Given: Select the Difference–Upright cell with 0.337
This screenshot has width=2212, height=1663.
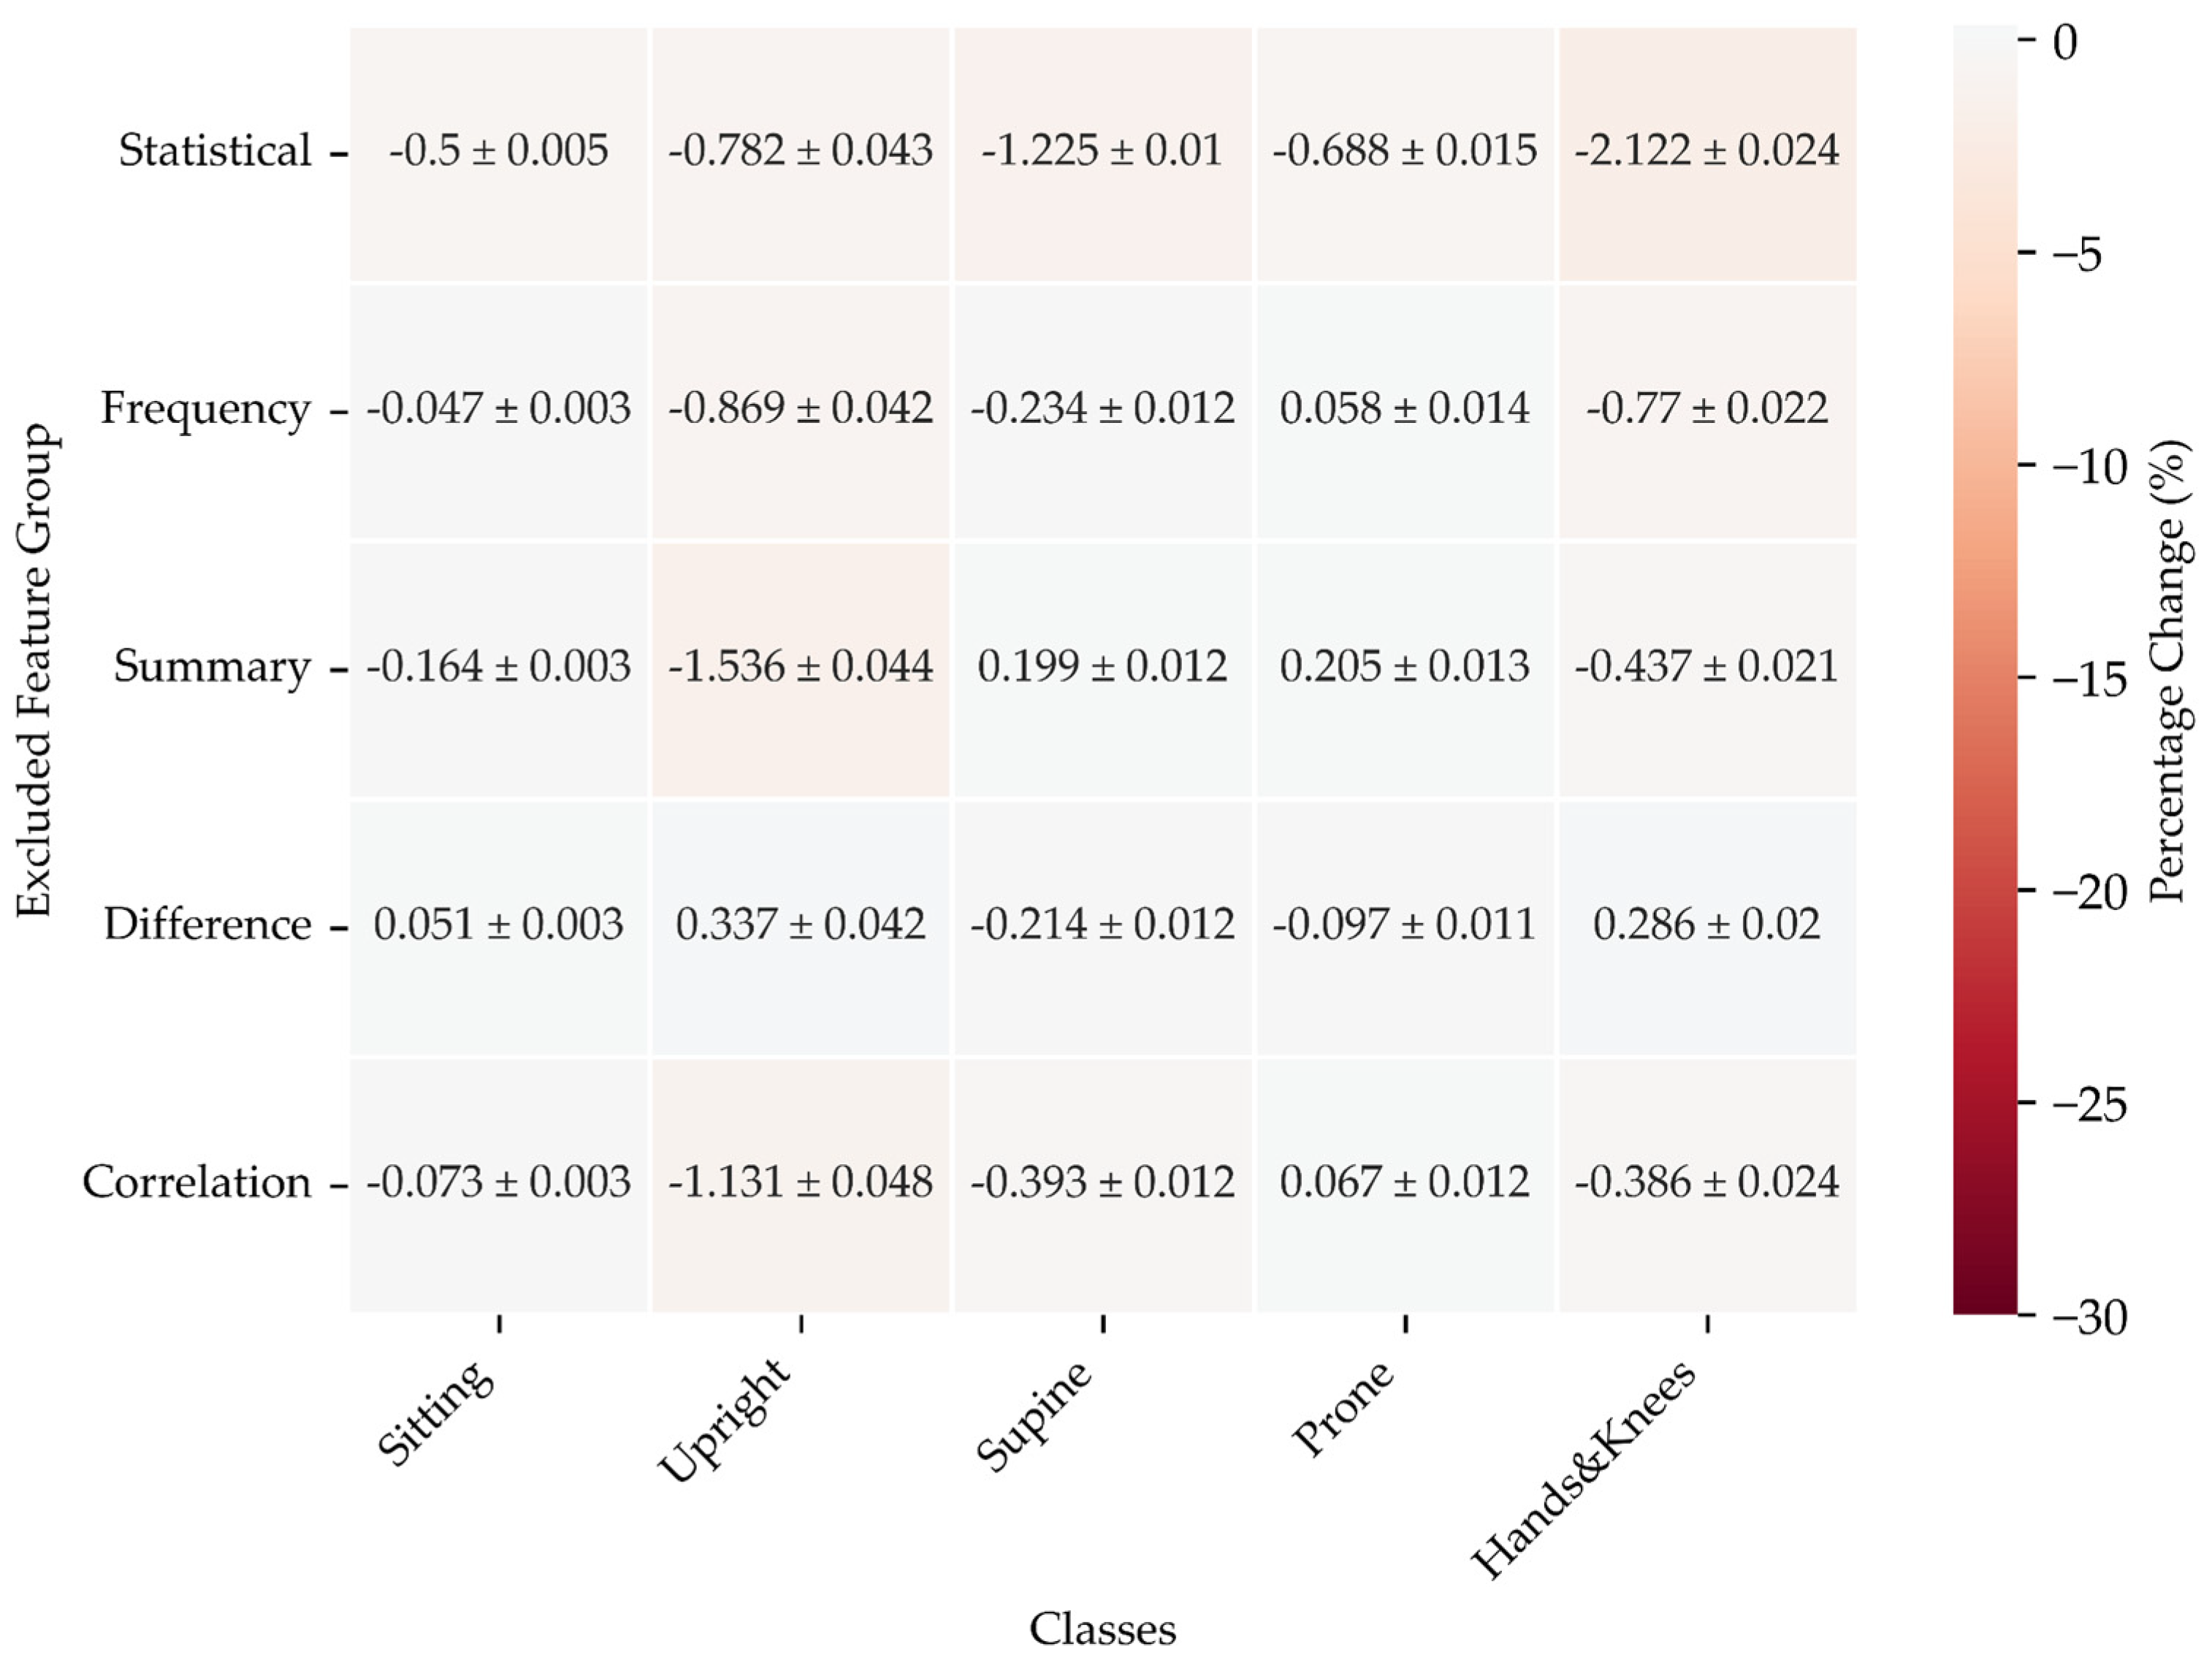Looking at the screenshot, I should pos(800,925).
